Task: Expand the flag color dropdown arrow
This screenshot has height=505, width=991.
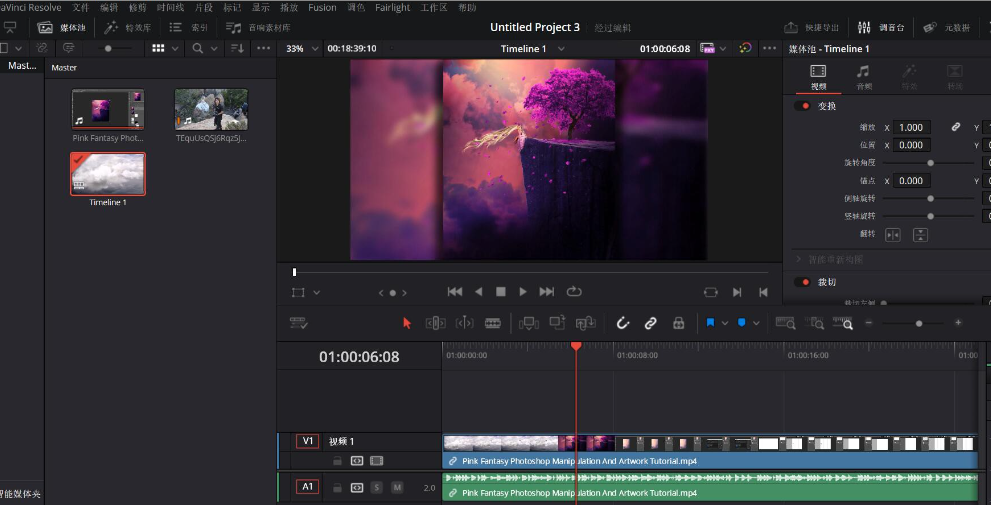Action: pos(724,323)
